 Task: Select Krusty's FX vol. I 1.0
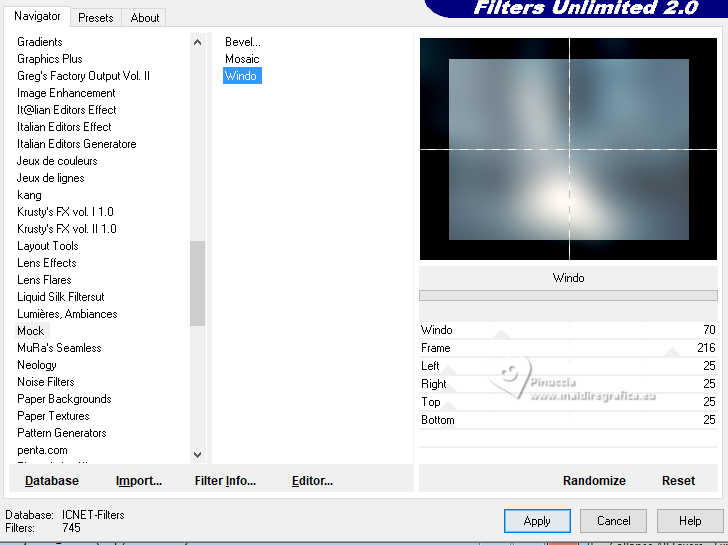pos(65,212)
